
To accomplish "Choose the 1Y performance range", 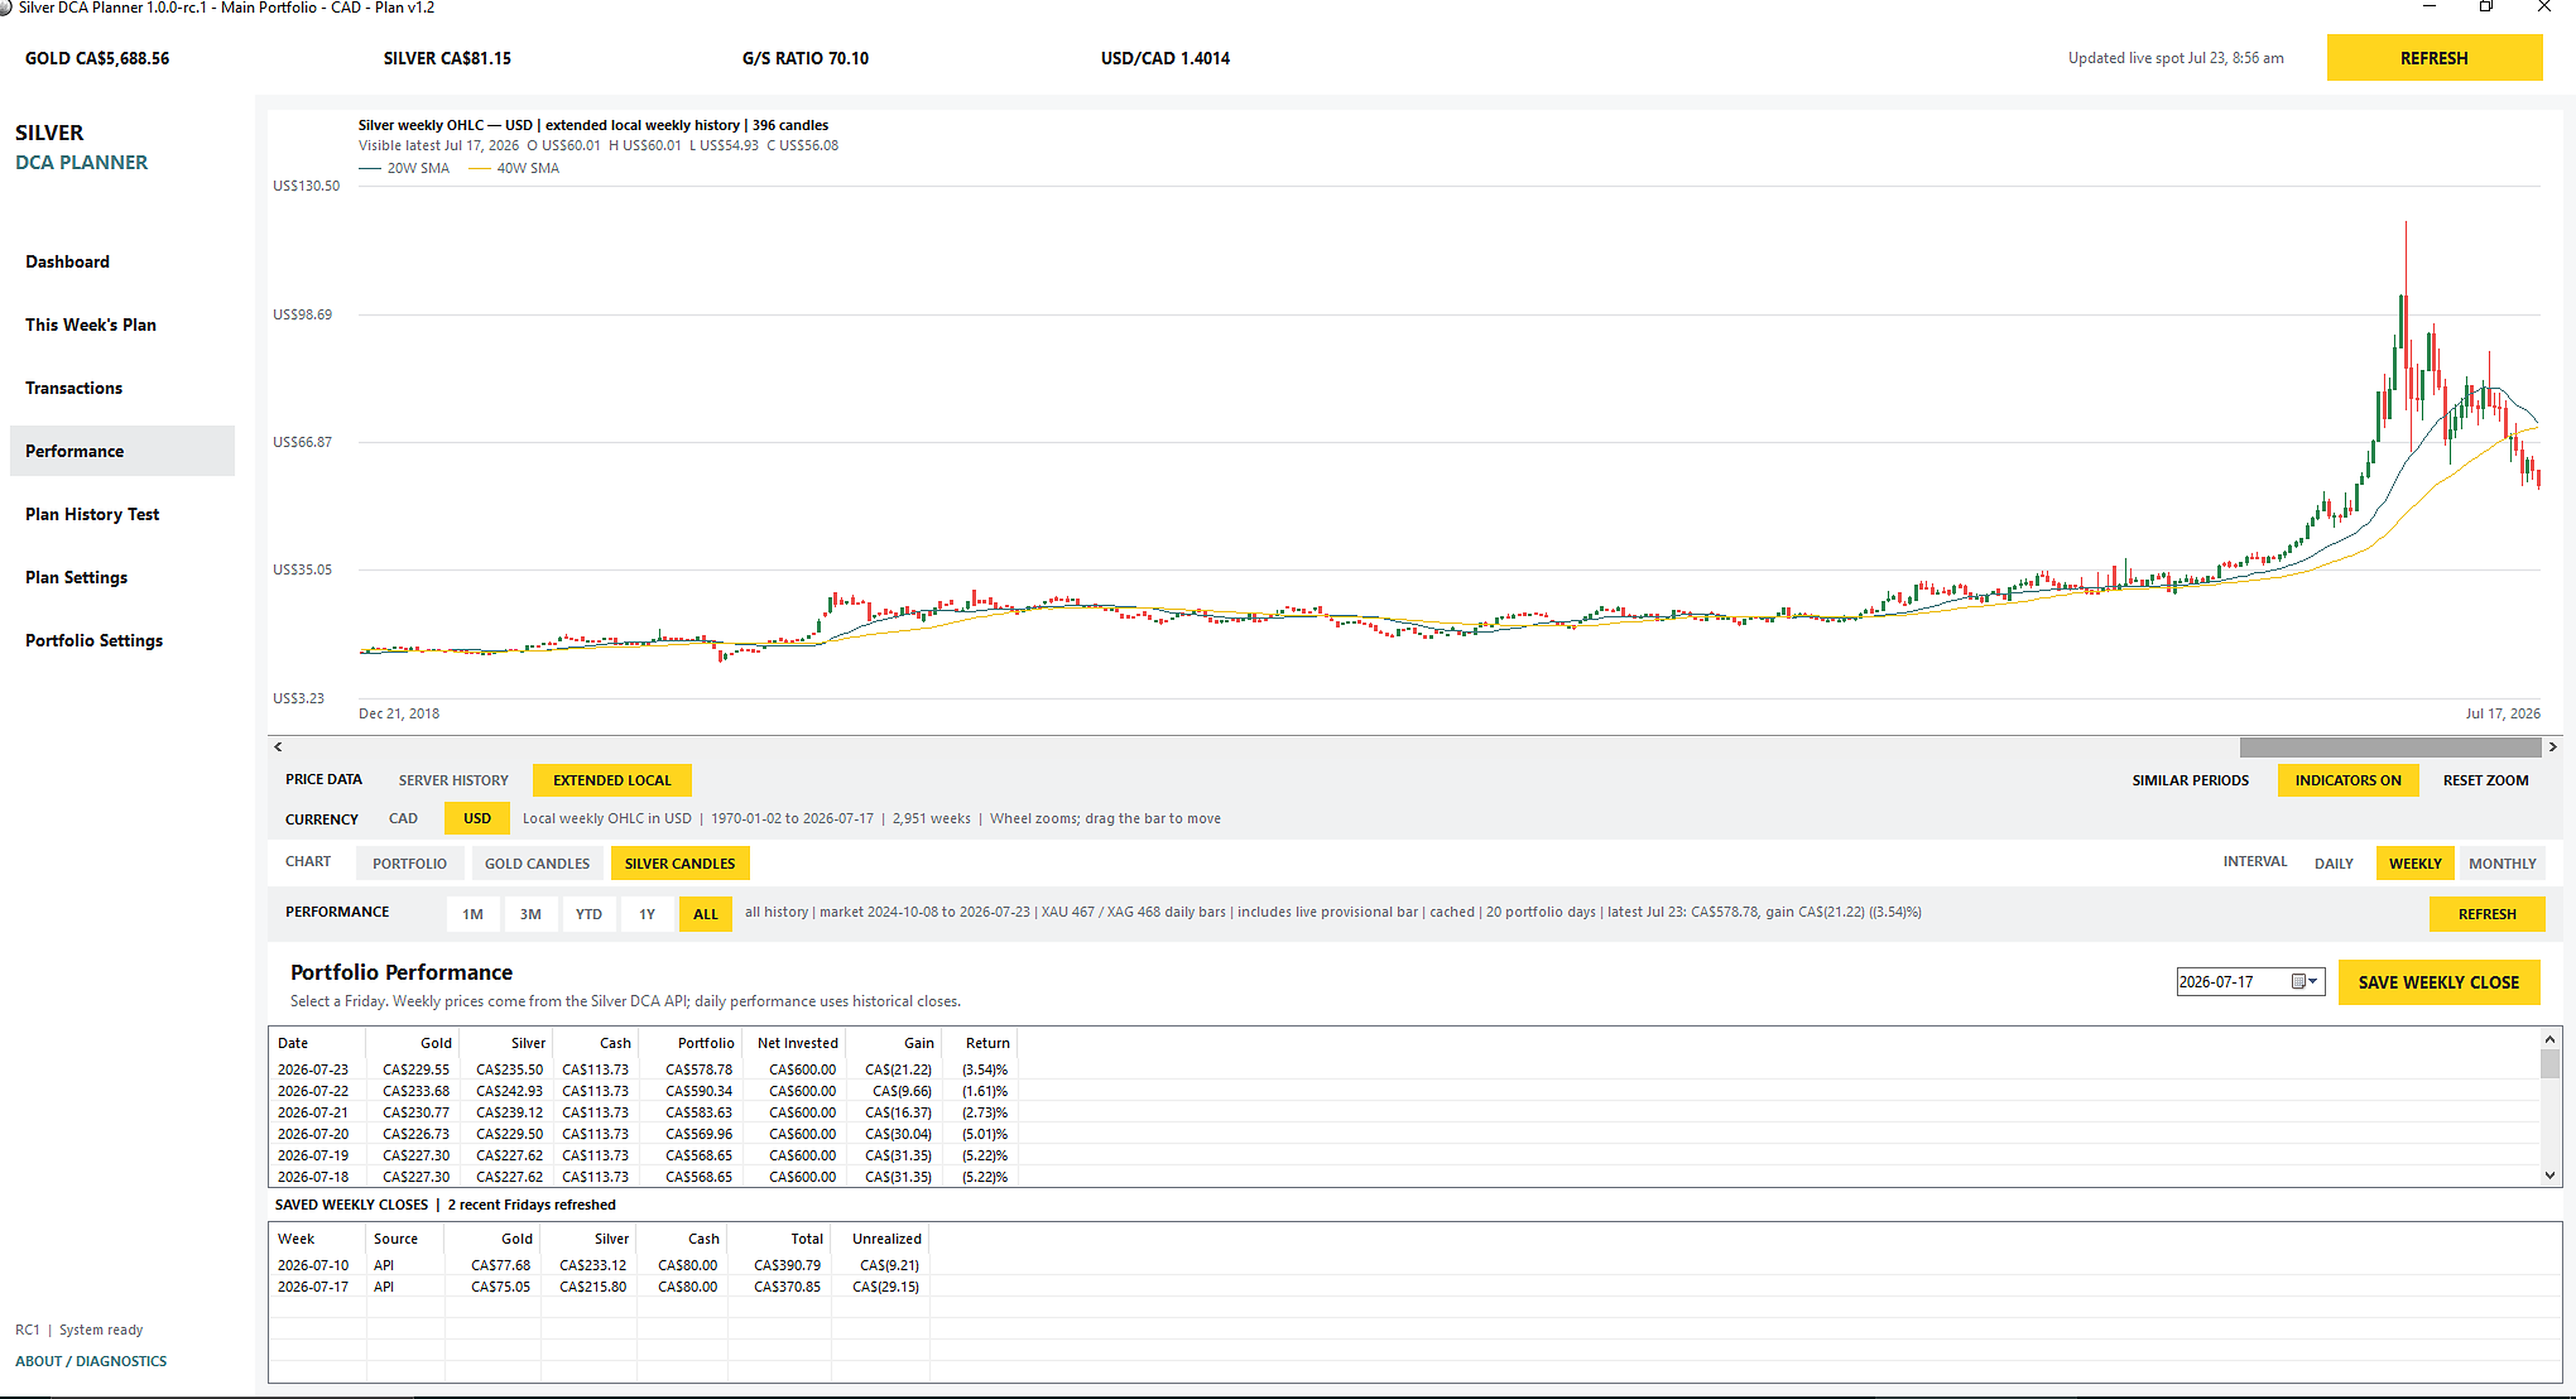I will 647,913.
